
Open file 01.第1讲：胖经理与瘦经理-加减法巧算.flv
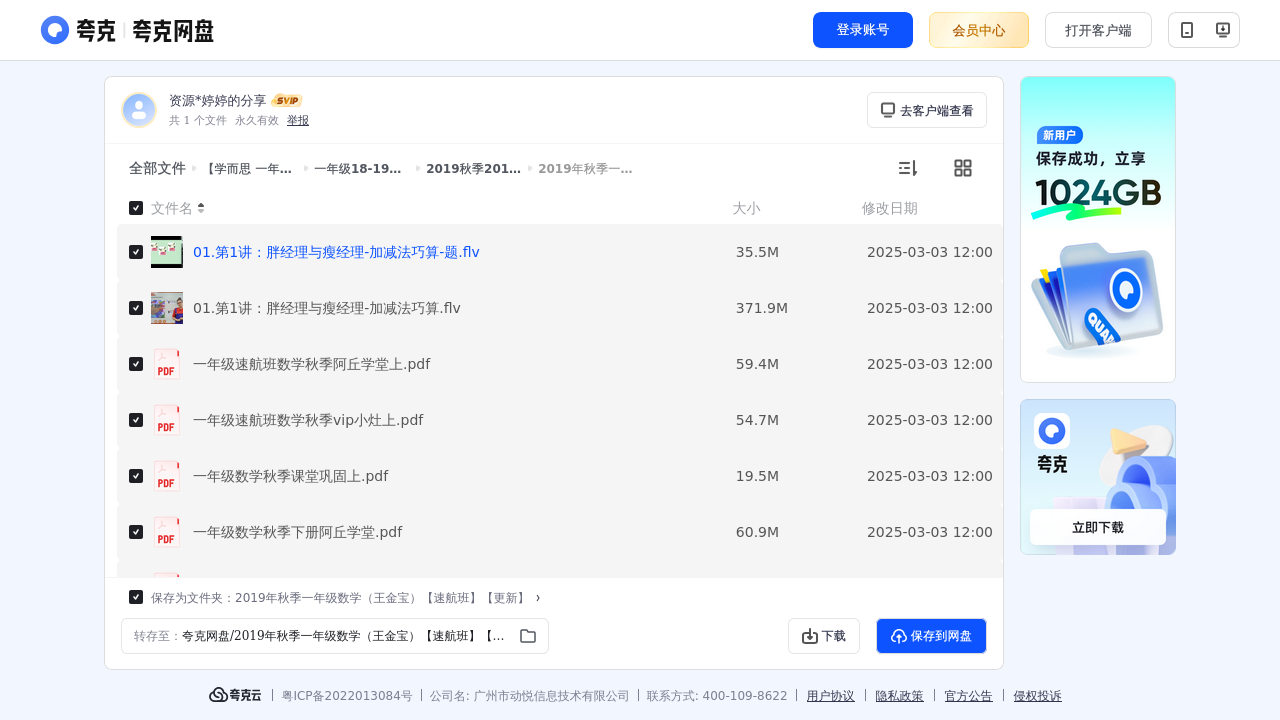click(x=327, y=308)
